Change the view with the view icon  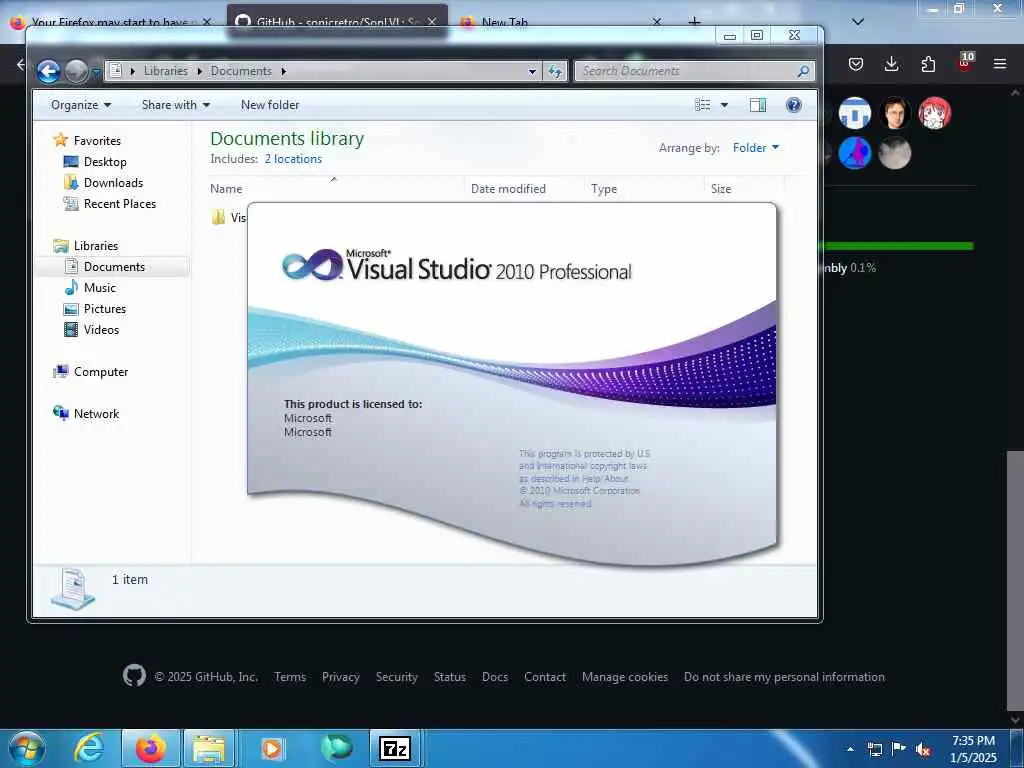coord(703,105)
